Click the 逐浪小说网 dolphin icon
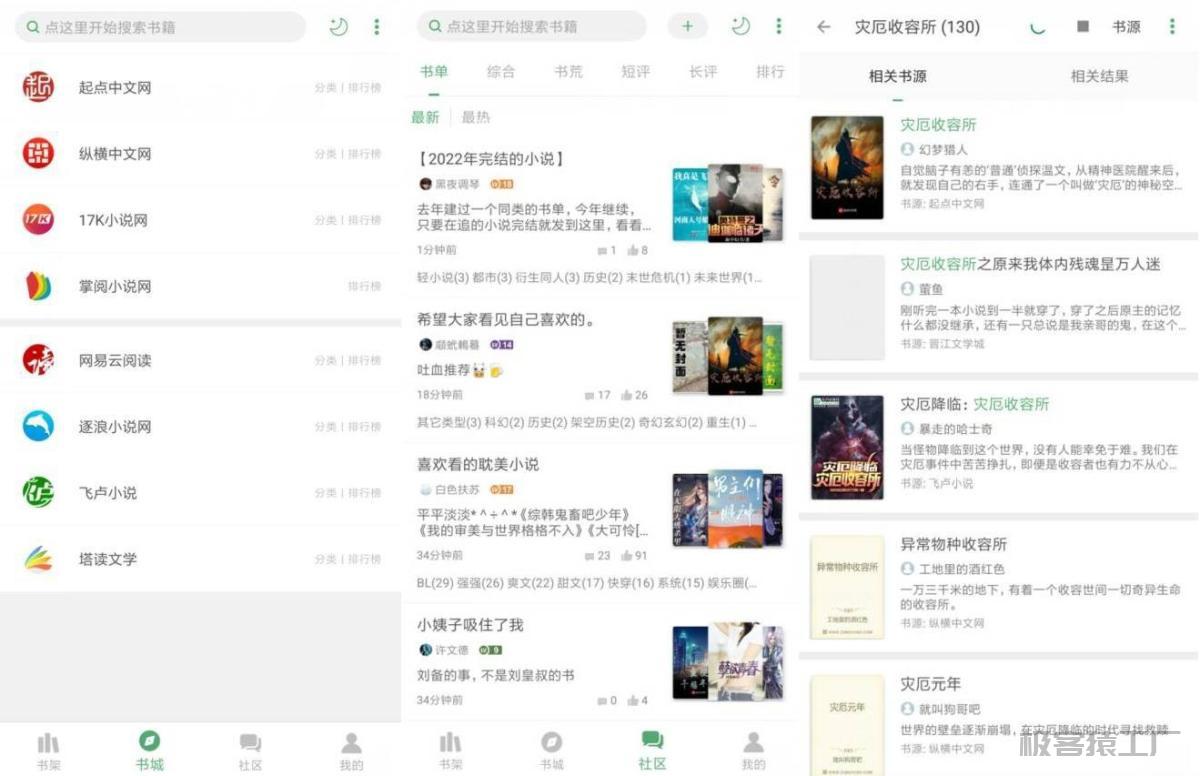Image resolution: width=1200 pixels, height=776 pixels. (x=38, y=426)
